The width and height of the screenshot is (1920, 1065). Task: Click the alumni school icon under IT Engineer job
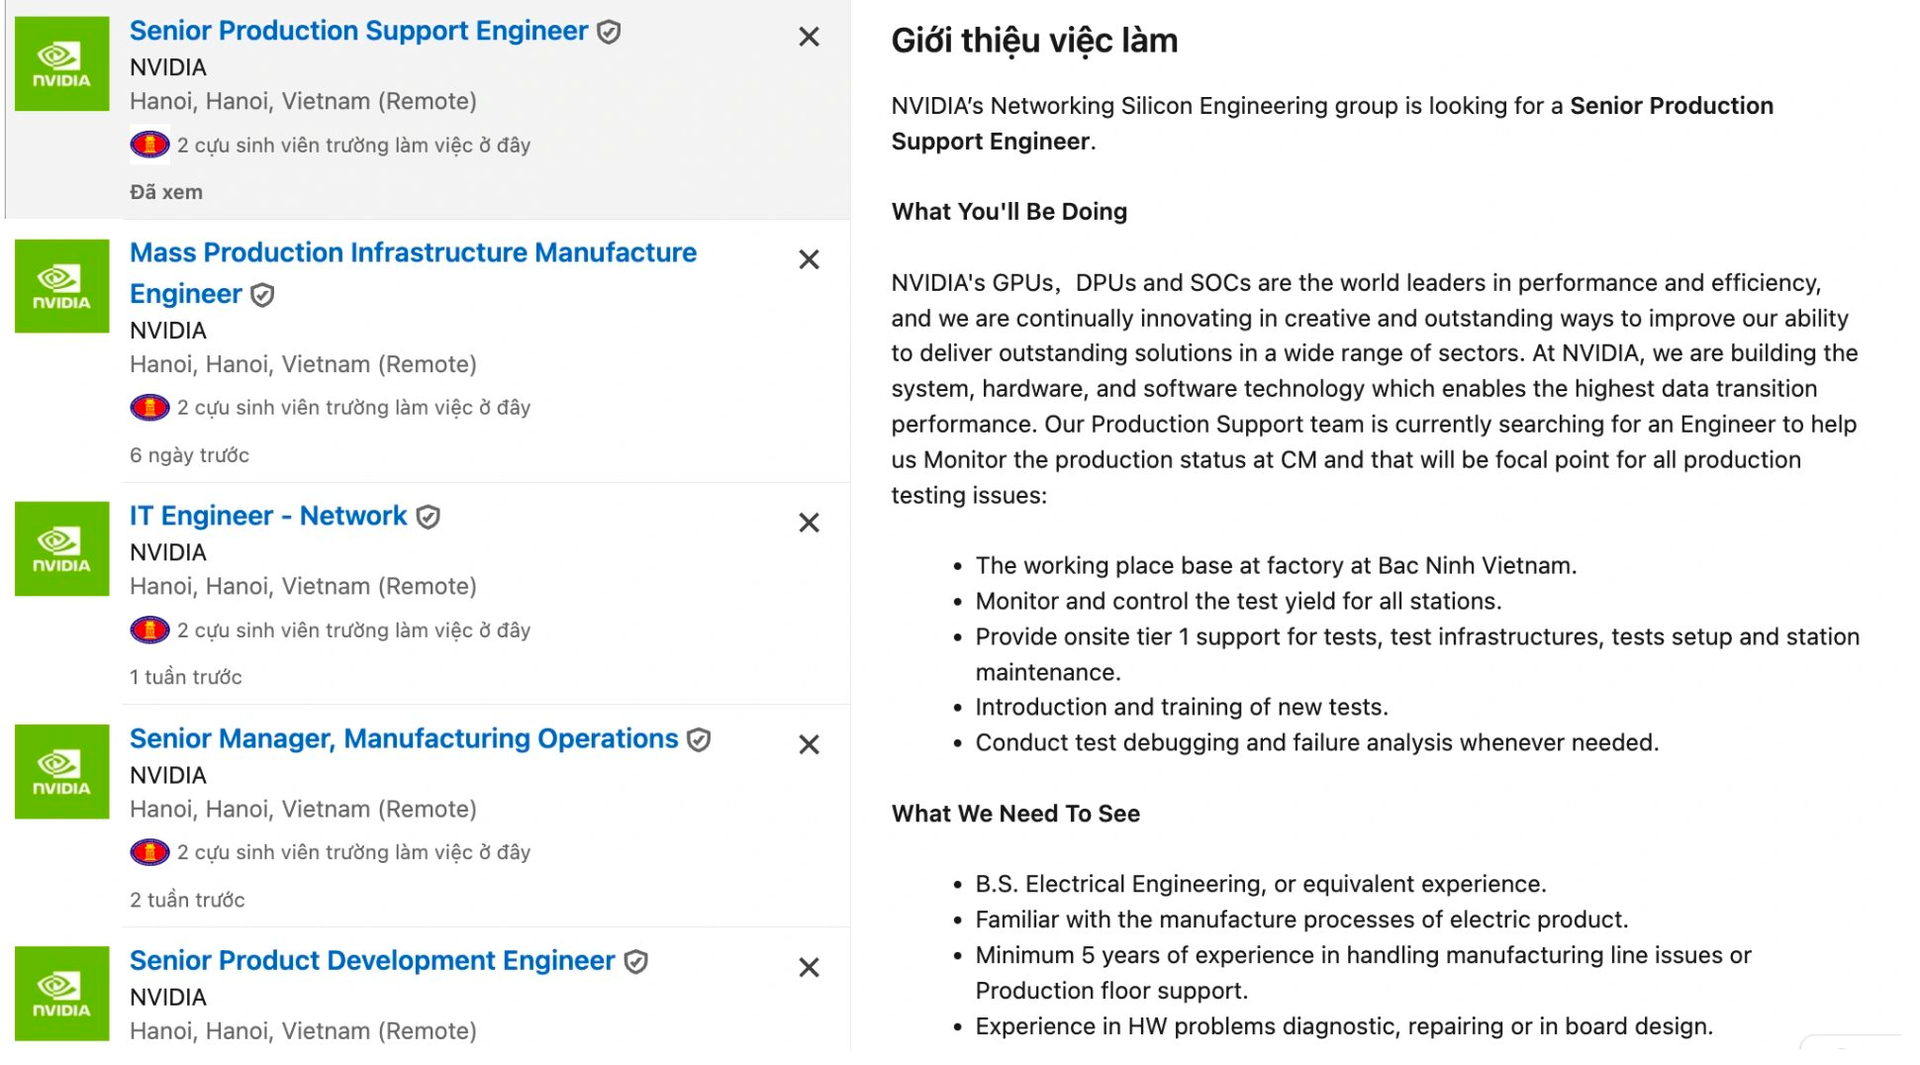(x=150, y=630)
